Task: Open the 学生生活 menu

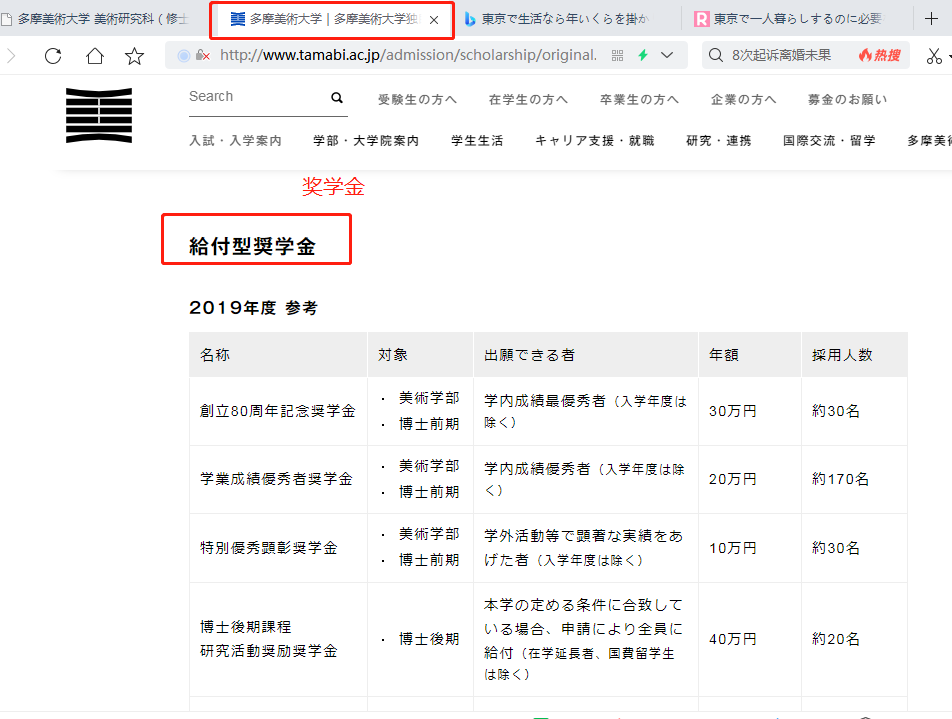Action: 477,141
